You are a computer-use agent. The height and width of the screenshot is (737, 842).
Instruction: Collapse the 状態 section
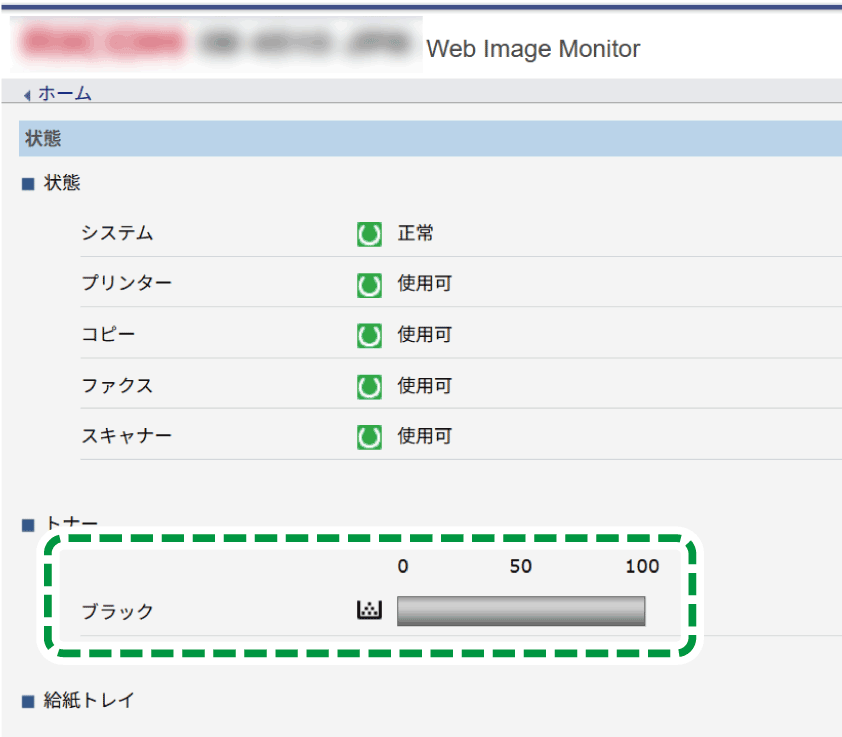58,183
